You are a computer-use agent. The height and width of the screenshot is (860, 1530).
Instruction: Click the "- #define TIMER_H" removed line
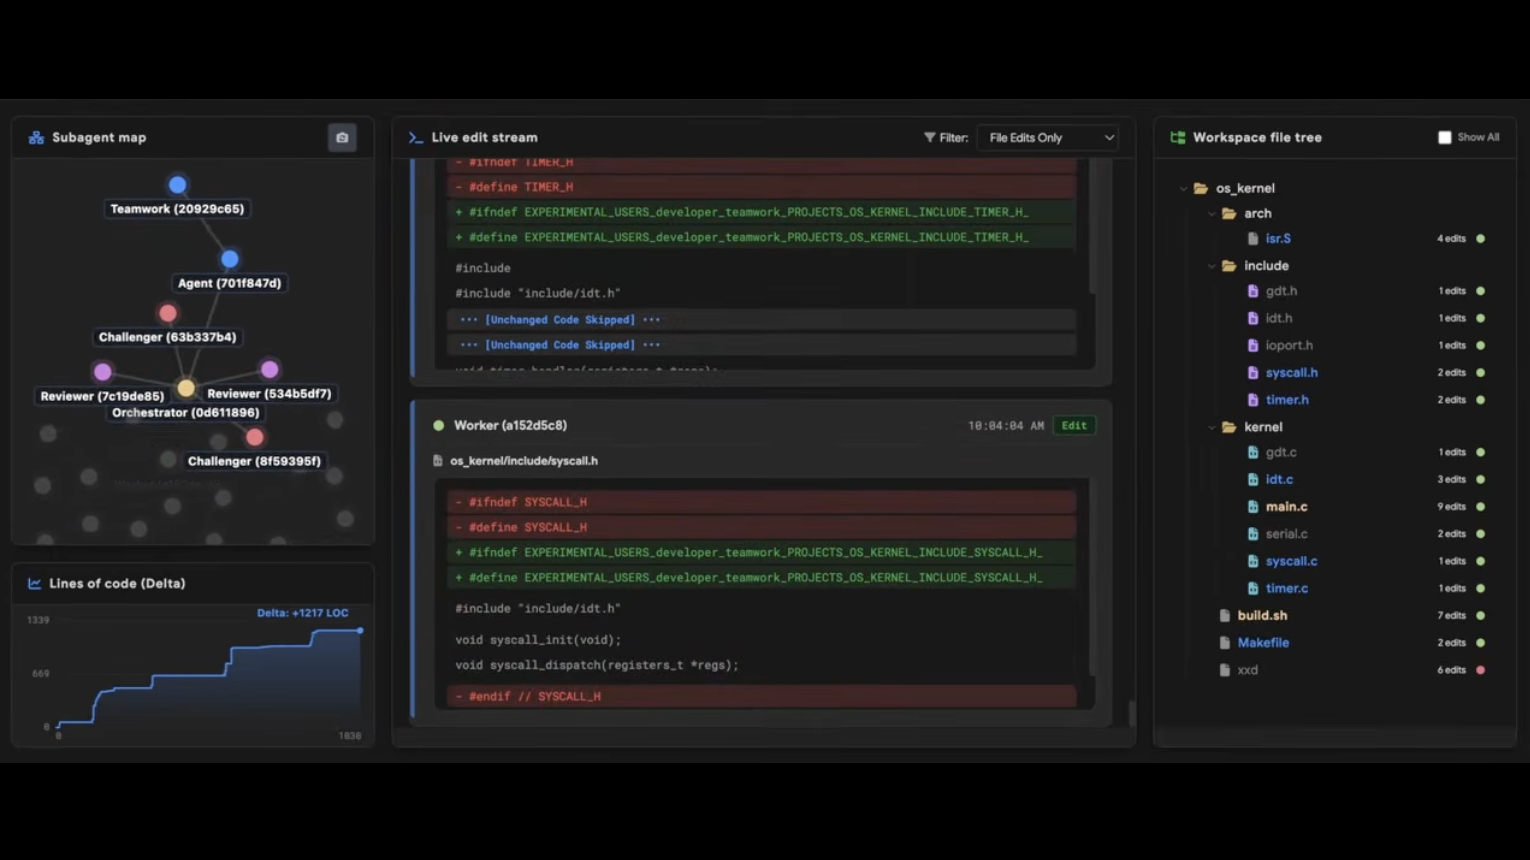click(x=761, y=187)
